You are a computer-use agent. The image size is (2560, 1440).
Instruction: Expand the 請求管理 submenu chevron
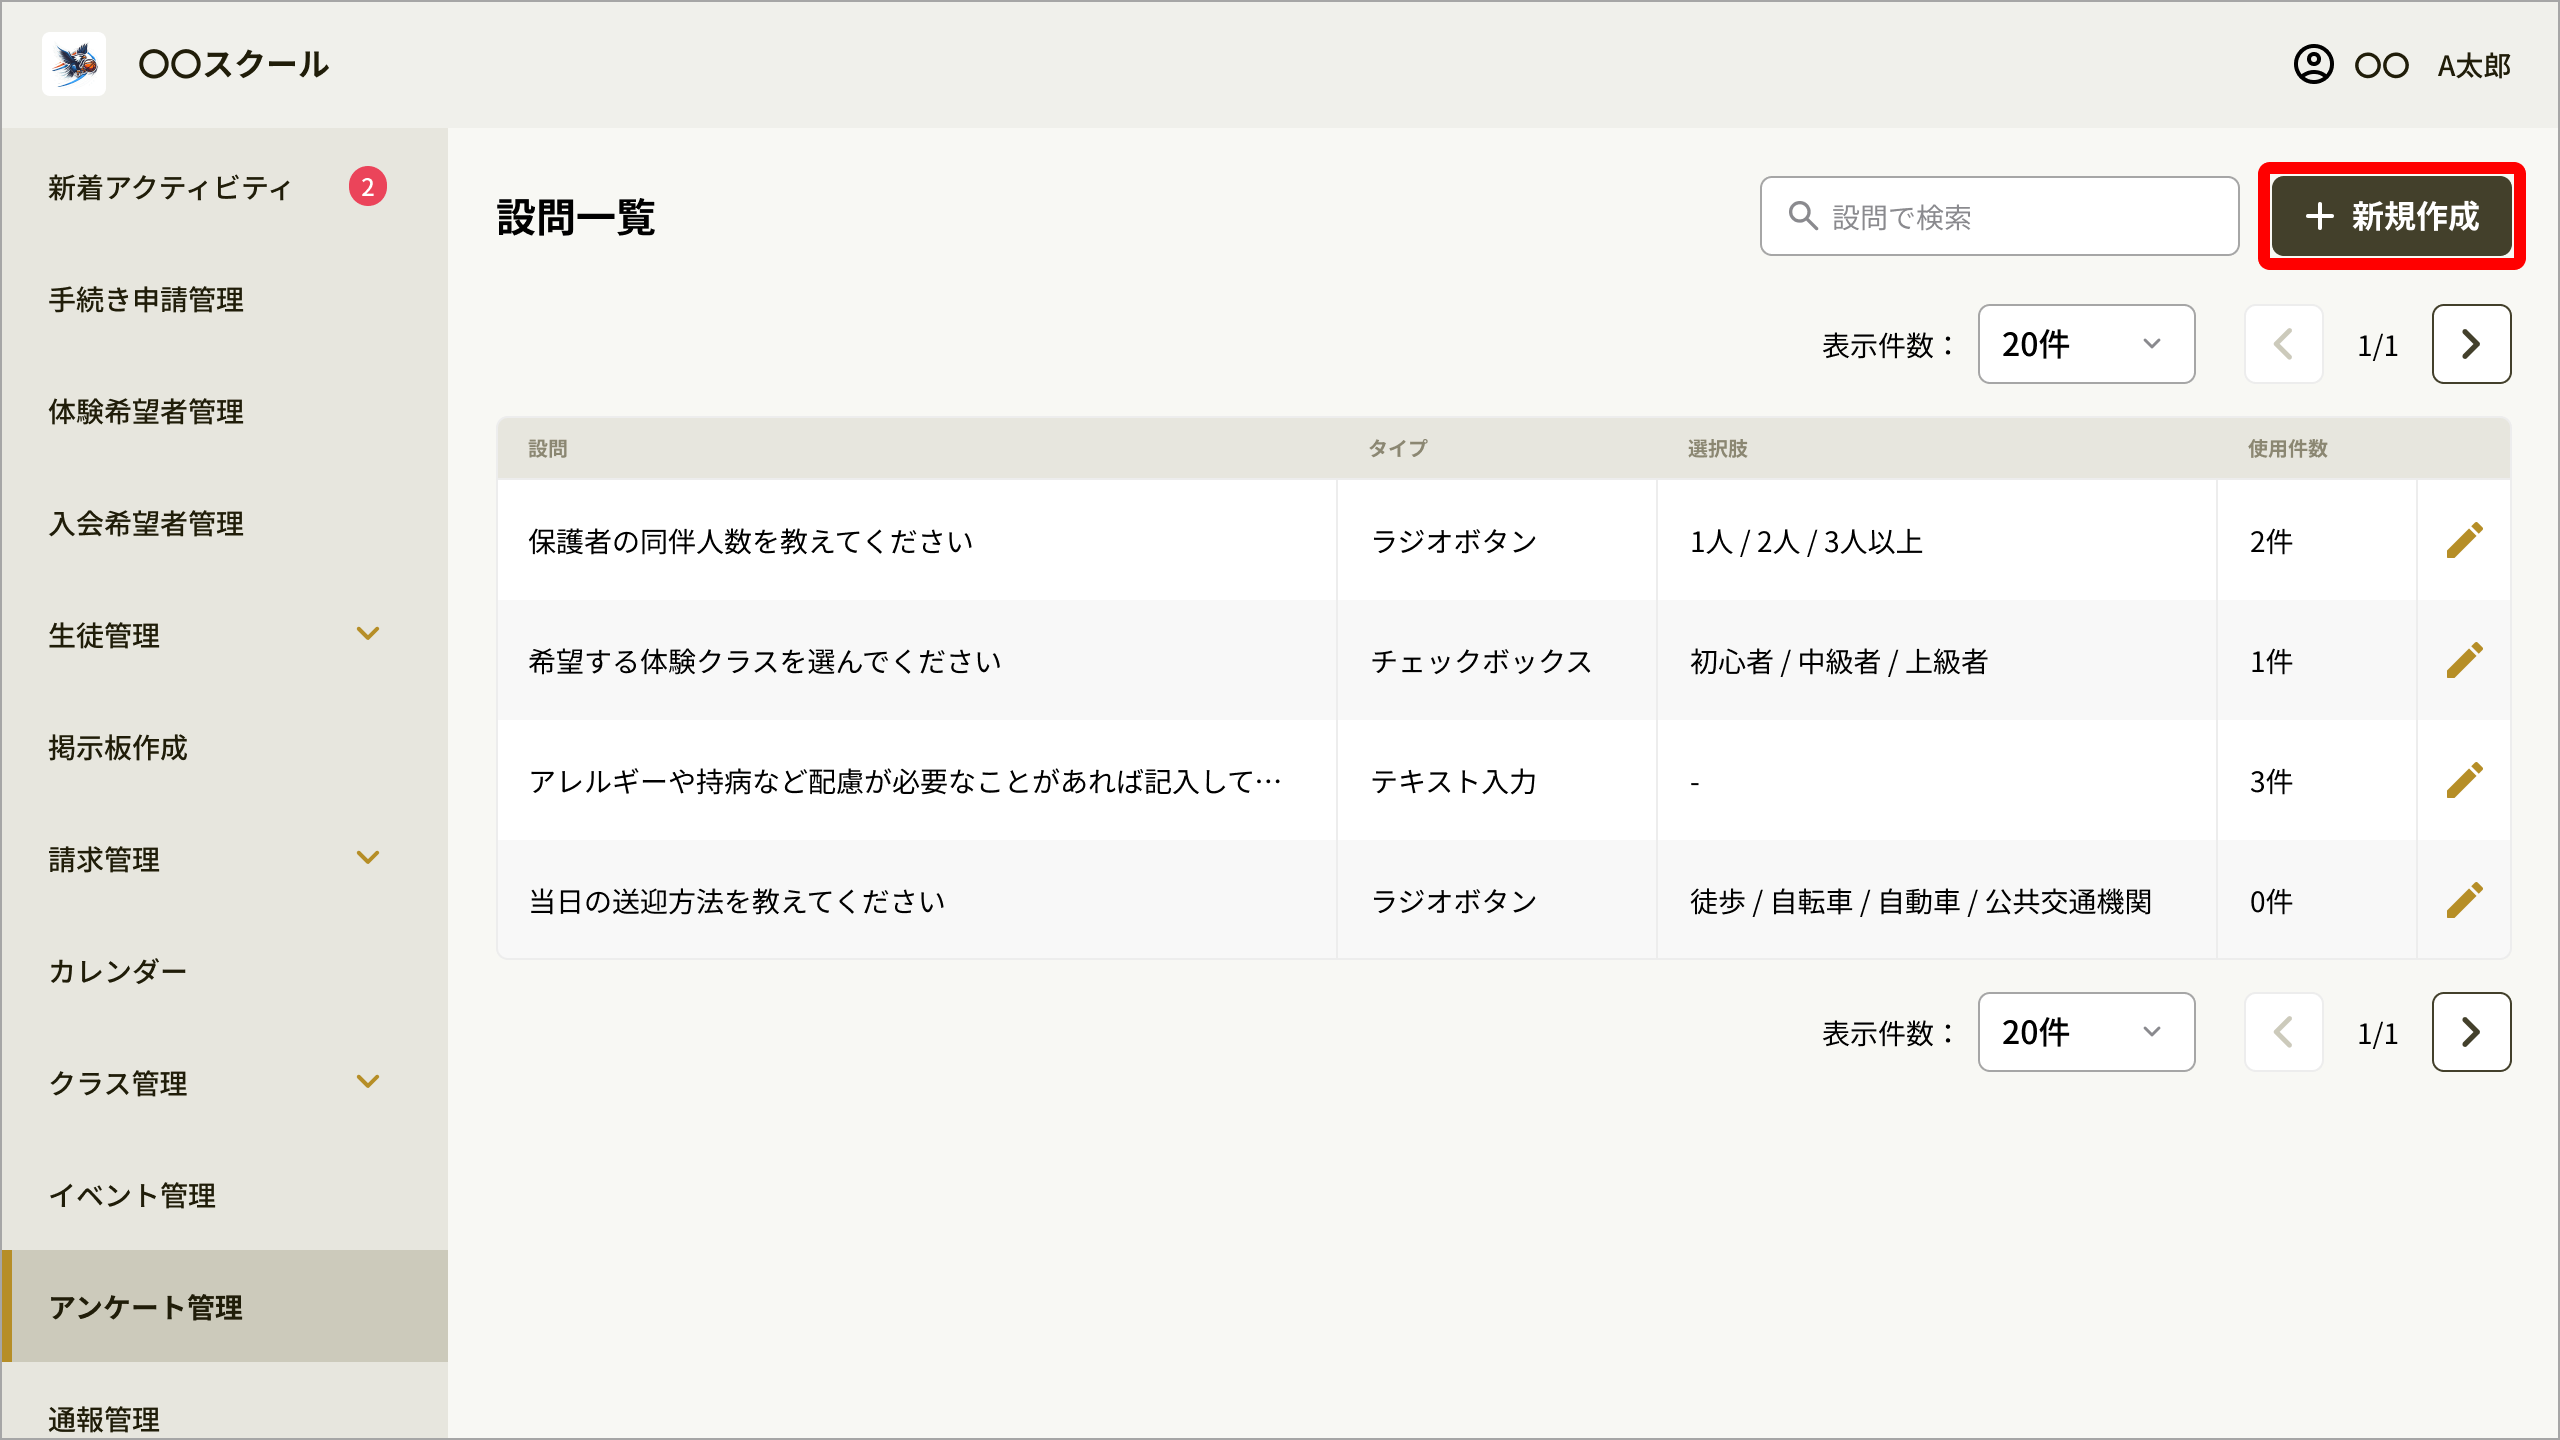point(368,858)
